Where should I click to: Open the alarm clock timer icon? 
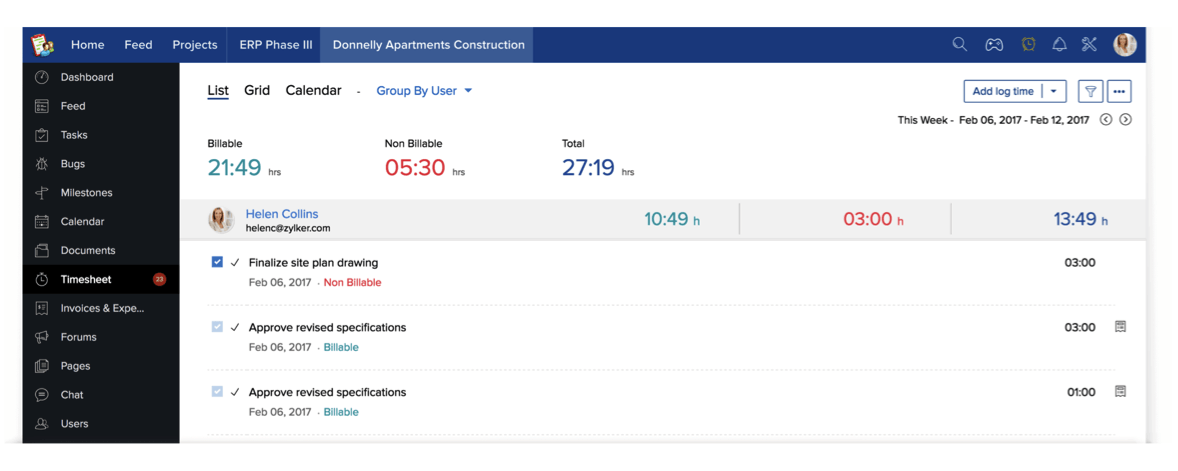point(1028,44)
